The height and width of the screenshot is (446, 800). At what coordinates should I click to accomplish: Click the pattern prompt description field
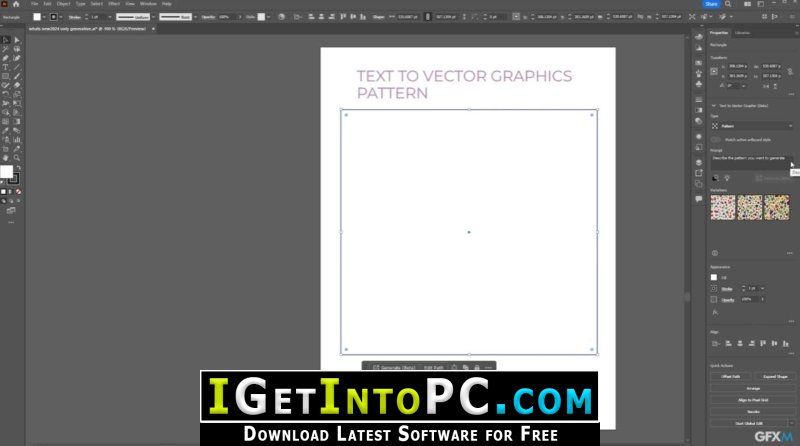(x=751, y=162)
